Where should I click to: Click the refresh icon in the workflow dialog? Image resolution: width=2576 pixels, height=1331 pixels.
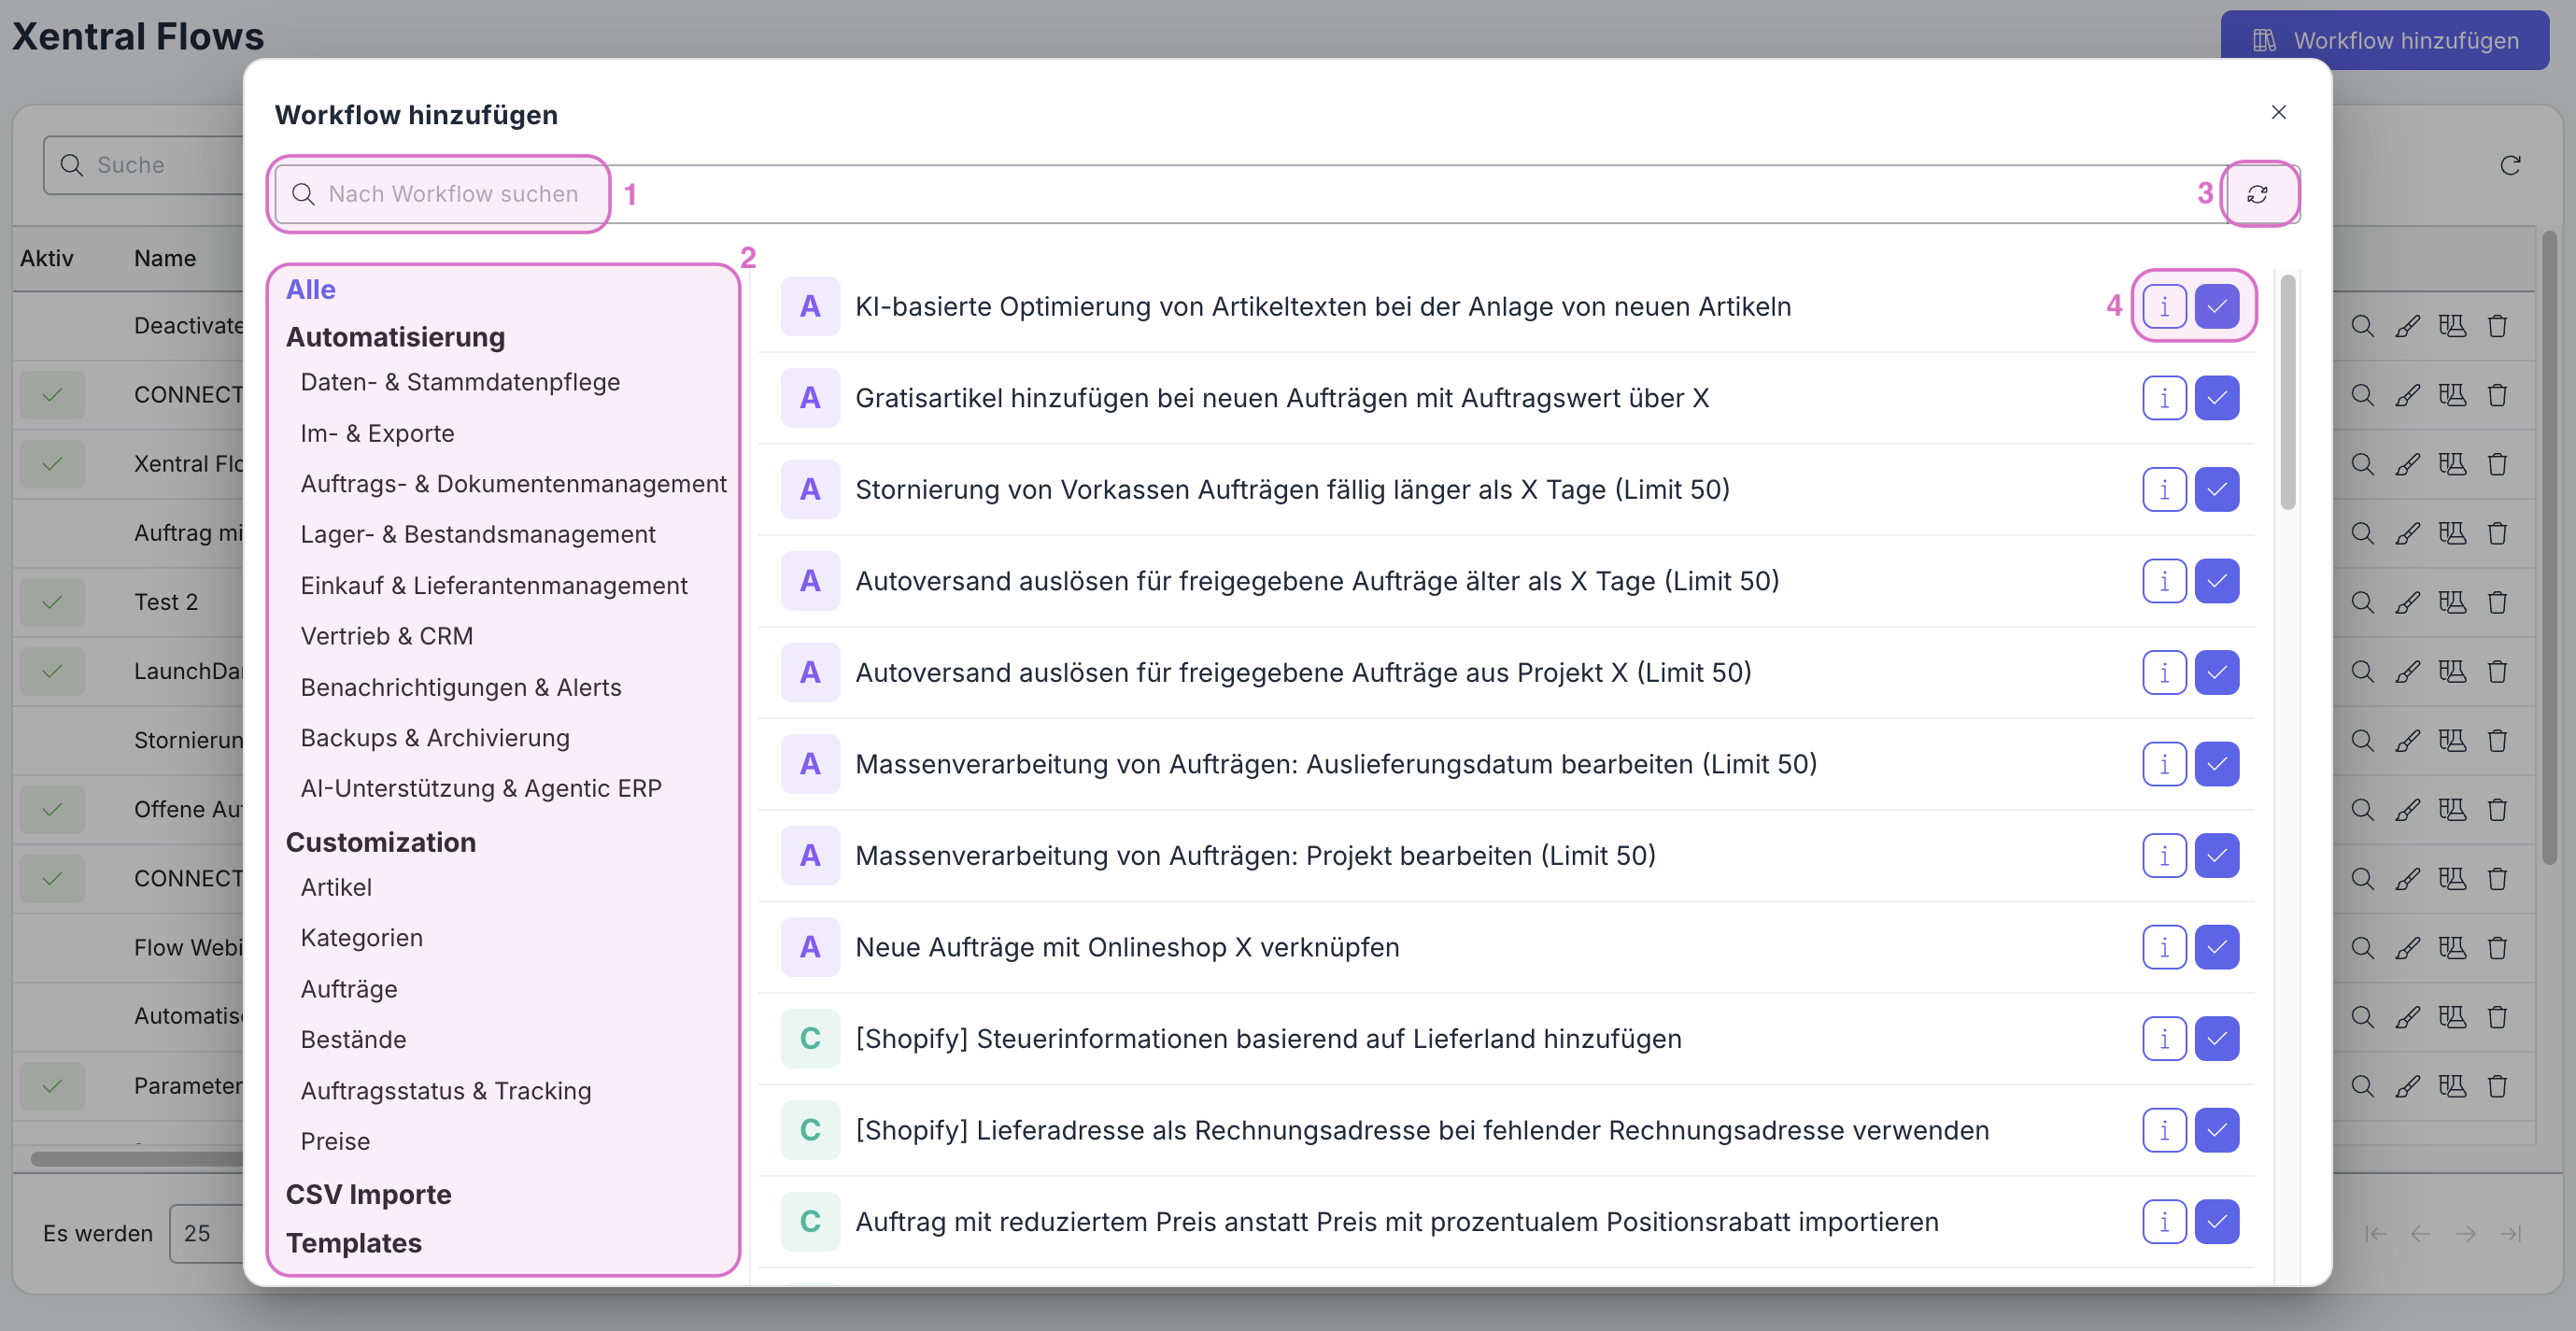[2257, 194]
